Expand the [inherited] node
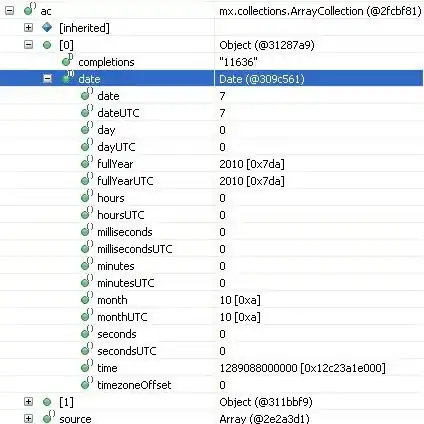The image size is (424, 424). [x=29, y=28]
